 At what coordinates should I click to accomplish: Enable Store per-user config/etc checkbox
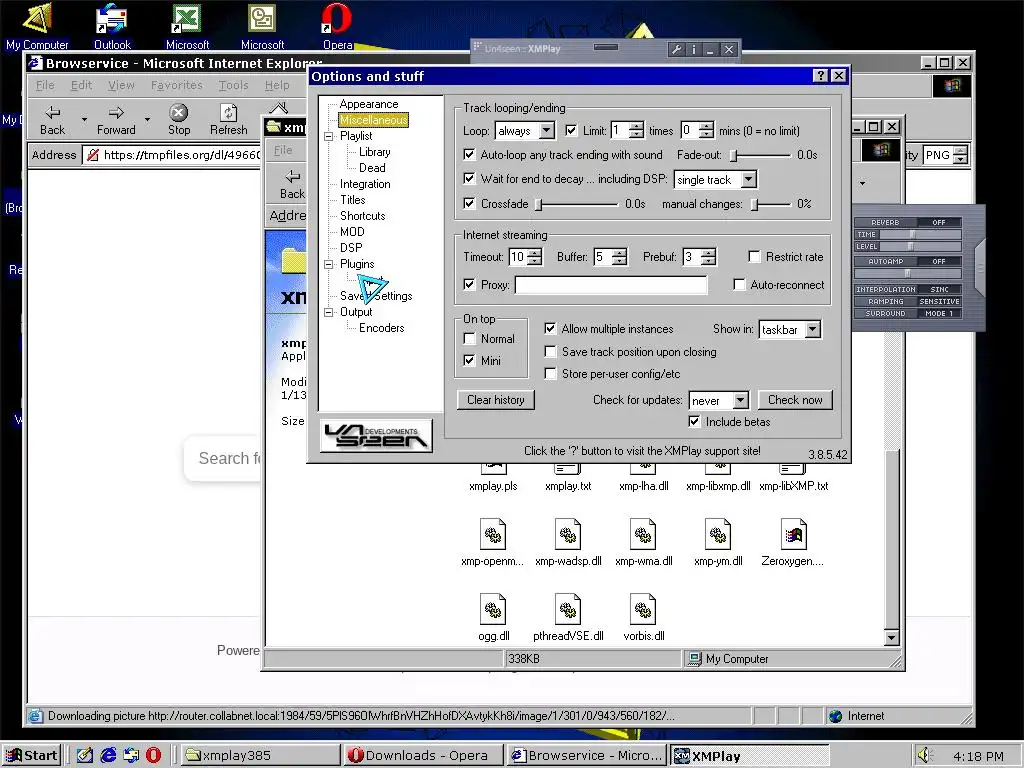(551, 374)
